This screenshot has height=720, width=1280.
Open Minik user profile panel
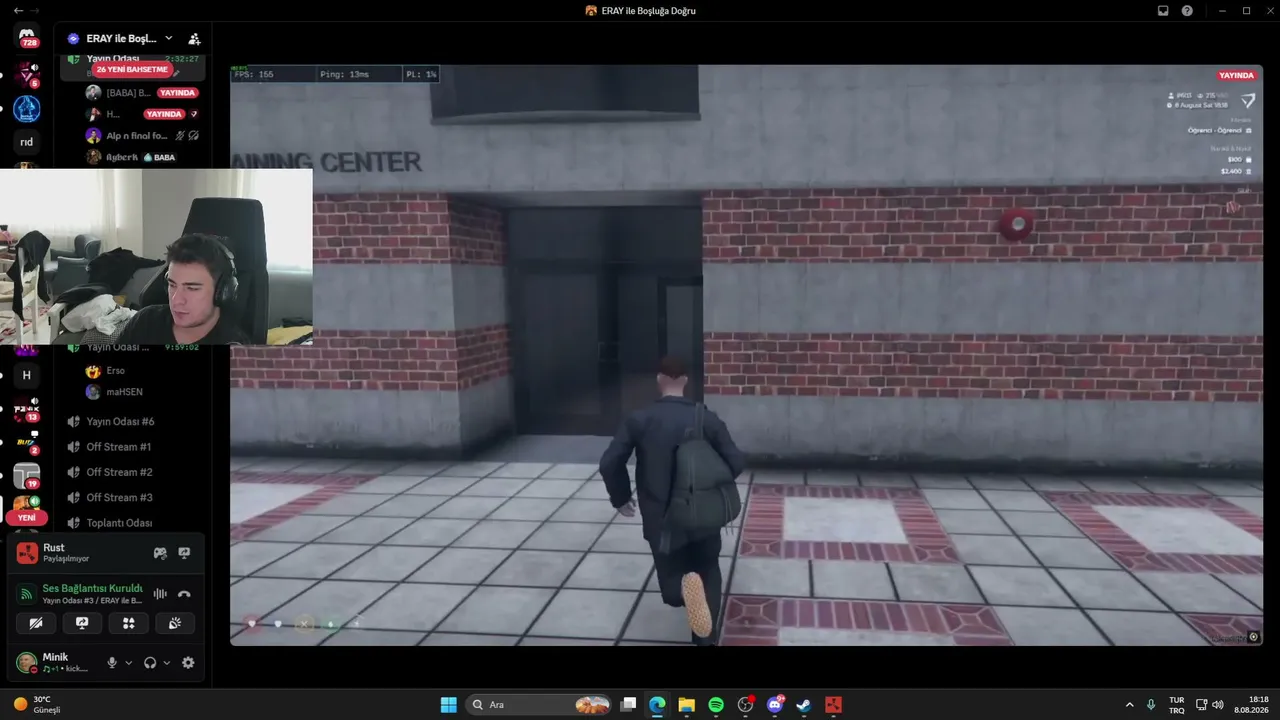coord(56,662)
